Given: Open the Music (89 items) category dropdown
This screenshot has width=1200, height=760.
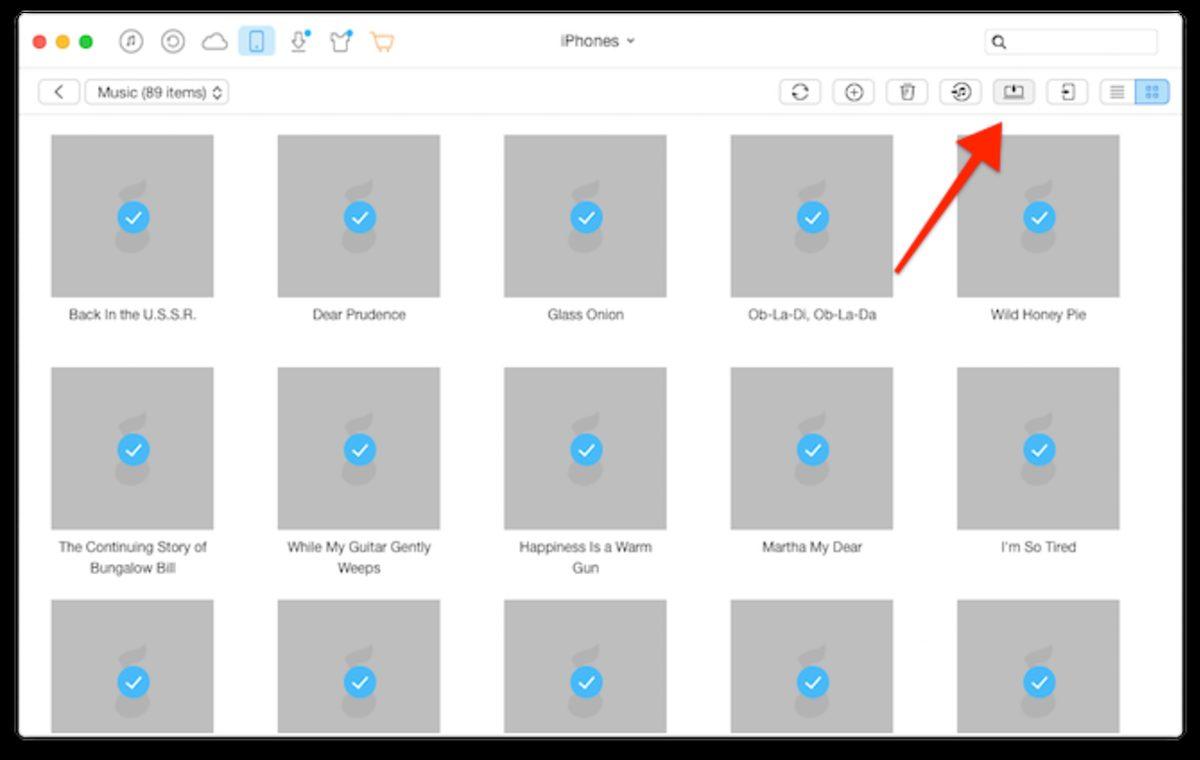Looking at the screenshot, I should (157, 92).
